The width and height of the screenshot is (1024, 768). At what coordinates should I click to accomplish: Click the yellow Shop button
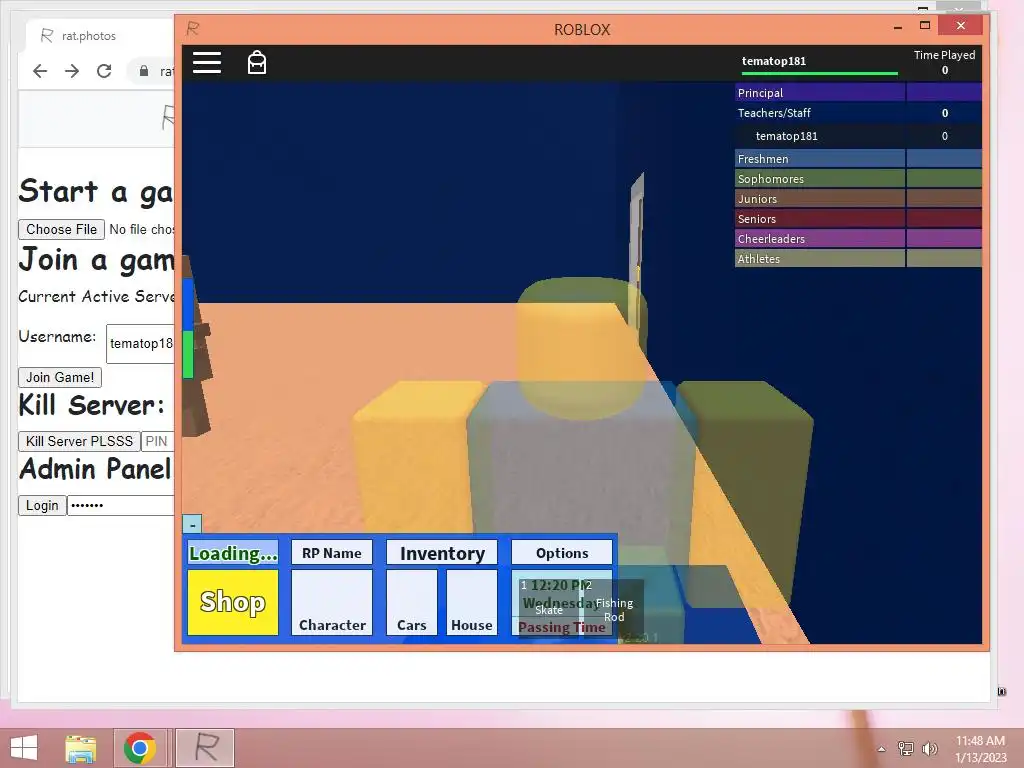pos(232,602)
